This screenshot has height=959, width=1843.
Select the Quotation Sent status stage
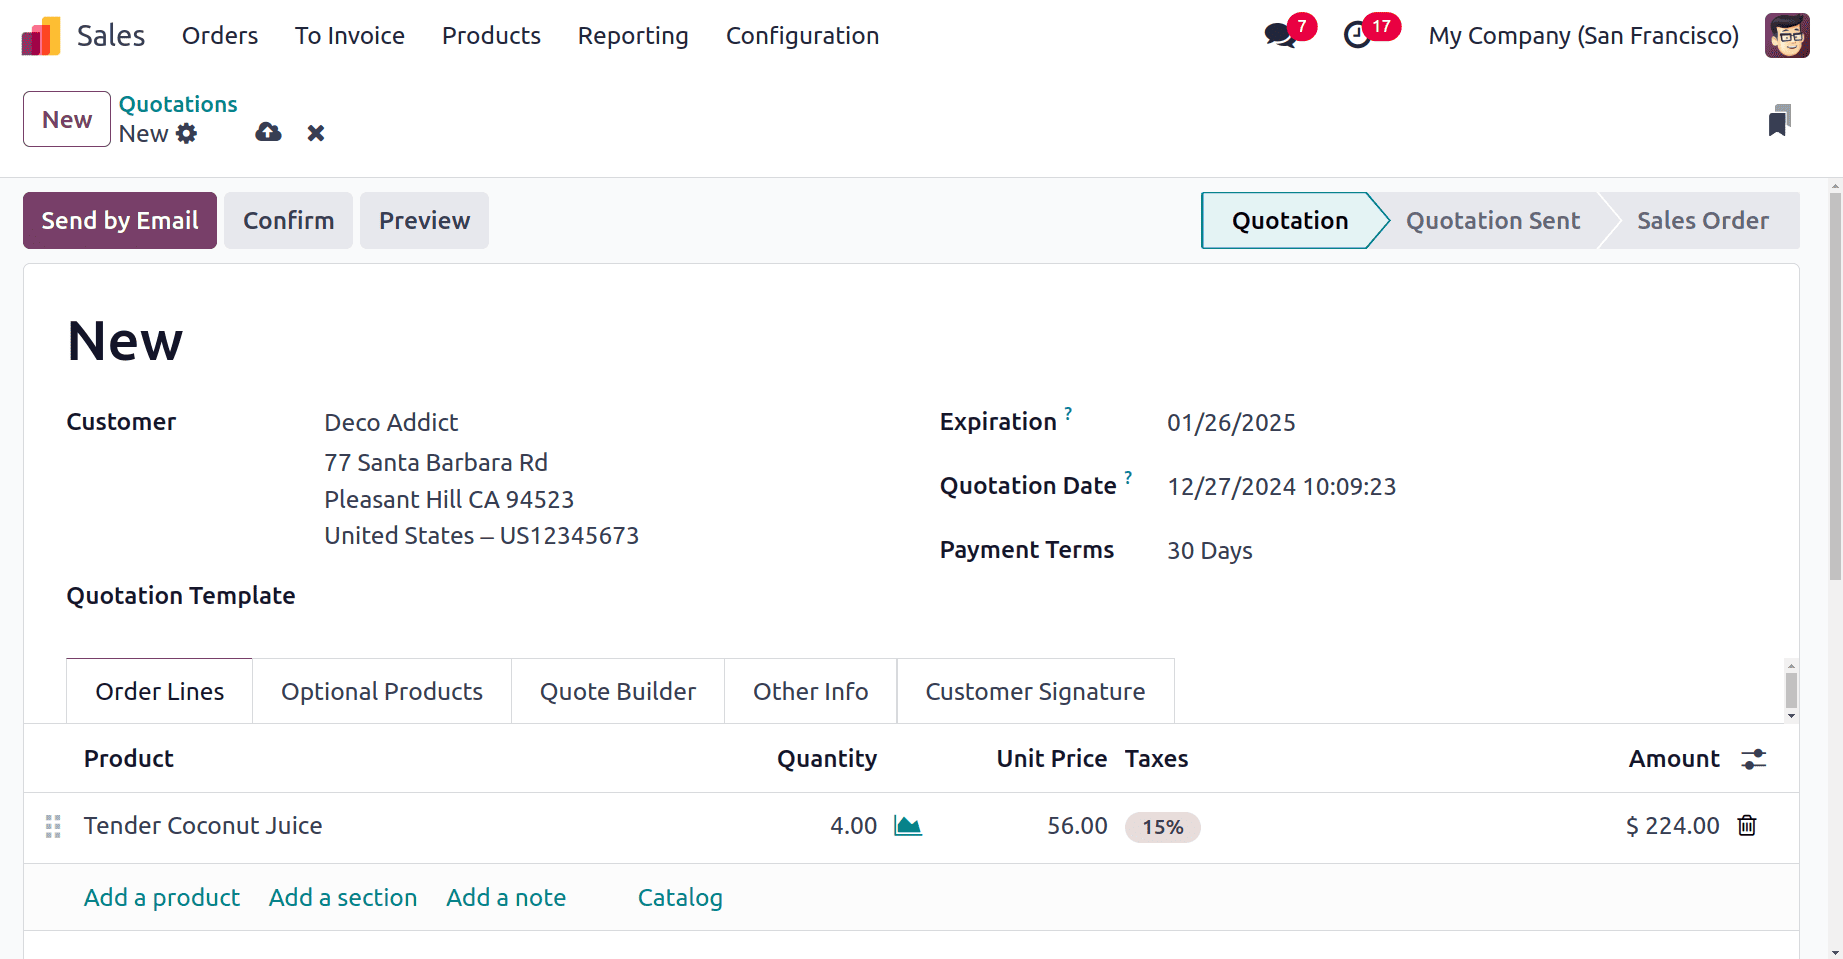coord(1493,220)
